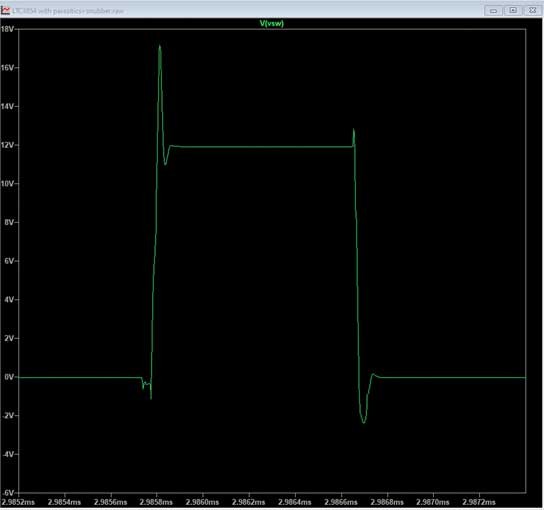Click the 2.9872ms time axis label
Image resolution: width=544 pixels, height=510 pixels.
tap(479, 502)
